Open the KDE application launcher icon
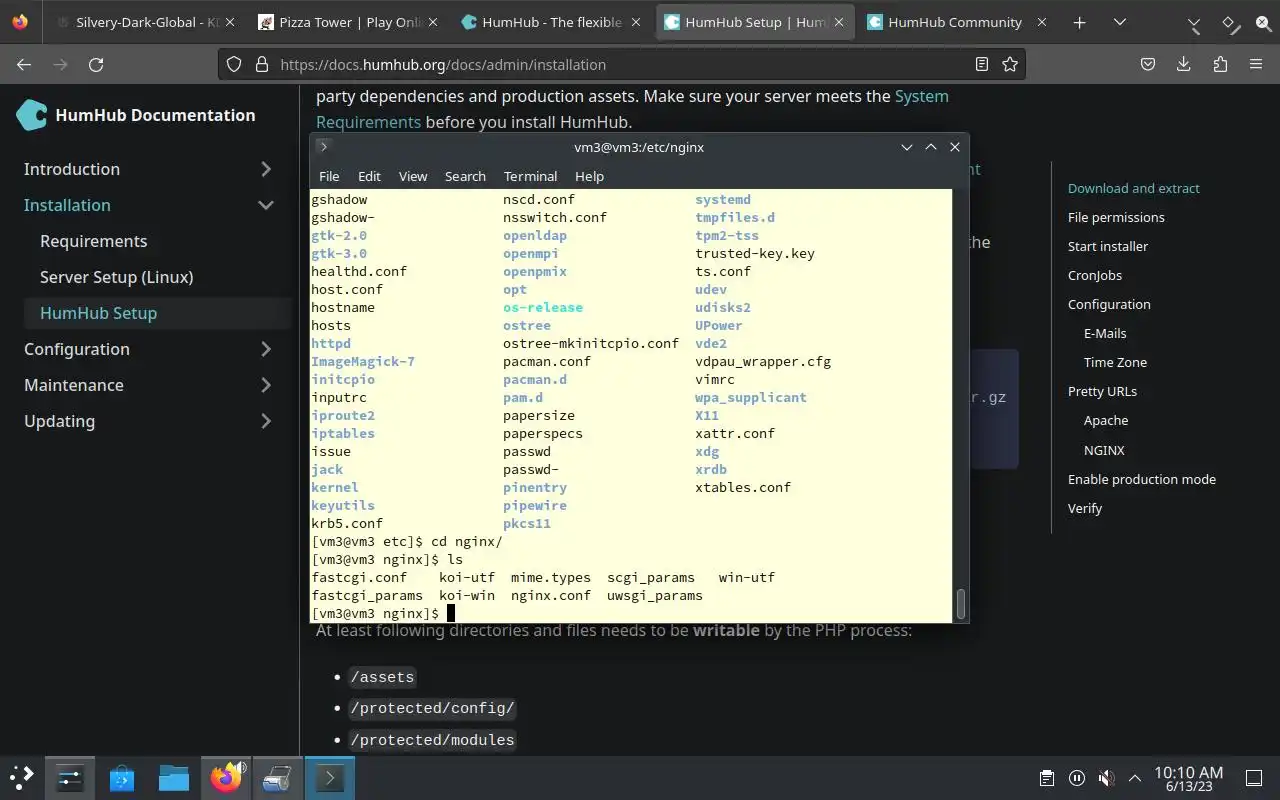The image size is (1280, 800). [22, 777]
